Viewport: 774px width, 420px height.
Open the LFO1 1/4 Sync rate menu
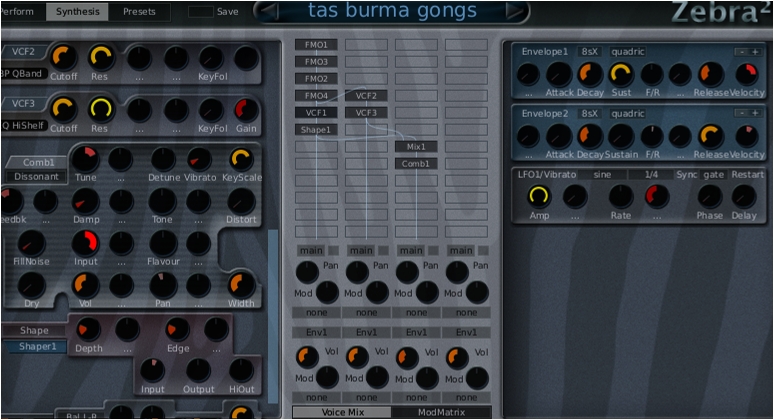tap(651, 175)
